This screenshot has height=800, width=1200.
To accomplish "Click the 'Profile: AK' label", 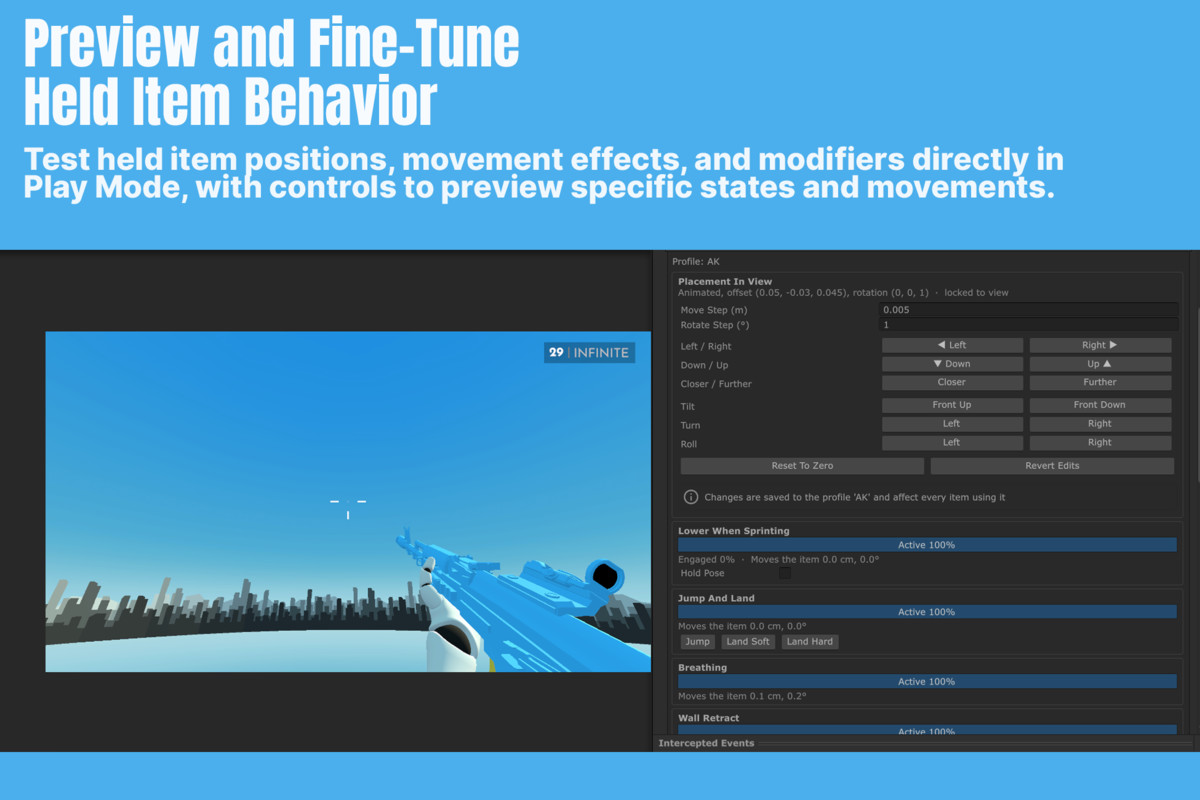I will click(696, 262).
